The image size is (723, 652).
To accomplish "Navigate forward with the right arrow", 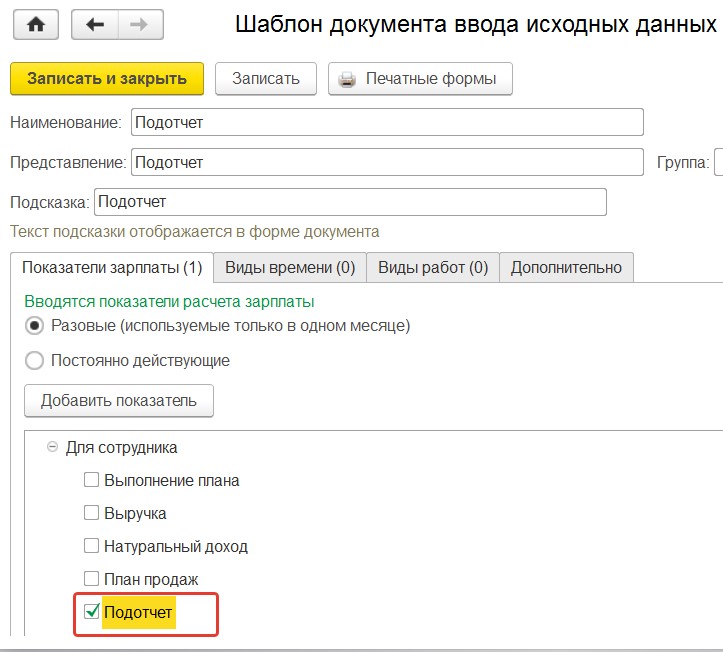I will (140, 24).
